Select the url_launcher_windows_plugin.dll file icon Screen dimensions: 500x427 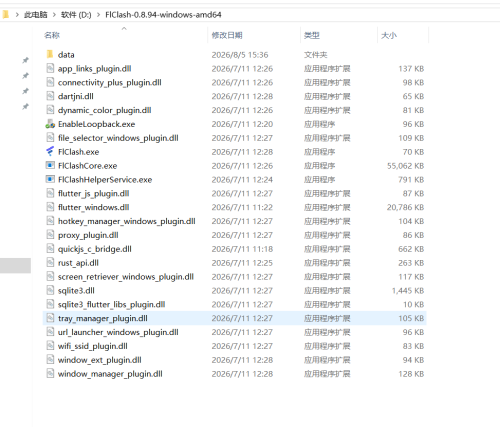[x=50, y=332]
